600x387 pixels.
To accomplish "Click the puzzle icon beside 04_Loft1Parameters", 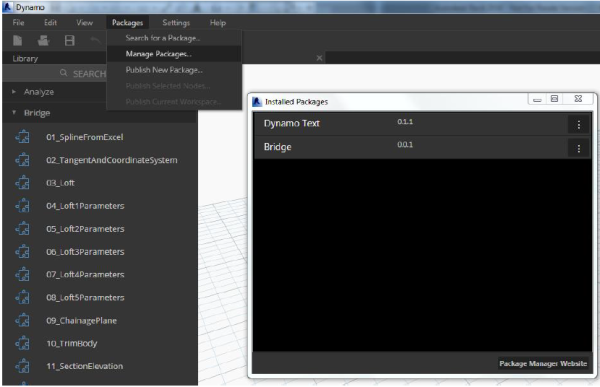I will pyautogui.click(x=23, y=206).
